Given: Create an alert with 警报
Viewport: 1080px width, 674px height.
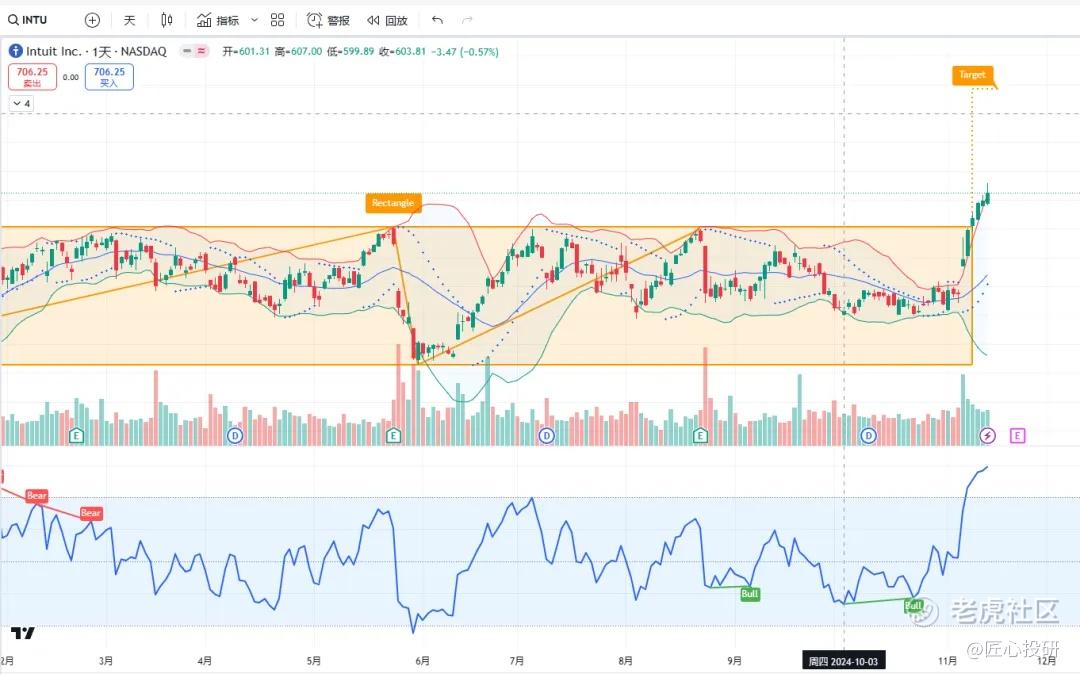Looking at the screenshot, I should [329, 21].
